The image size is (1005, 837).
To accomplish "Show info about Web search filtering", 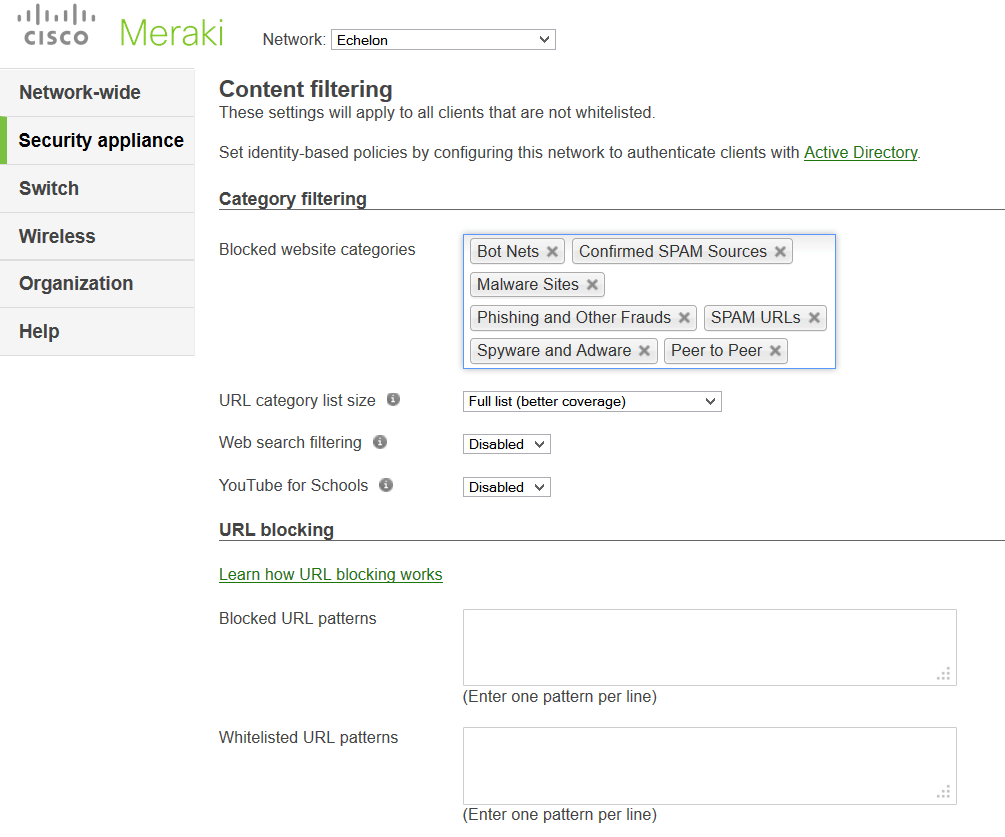I will (379, 442).
